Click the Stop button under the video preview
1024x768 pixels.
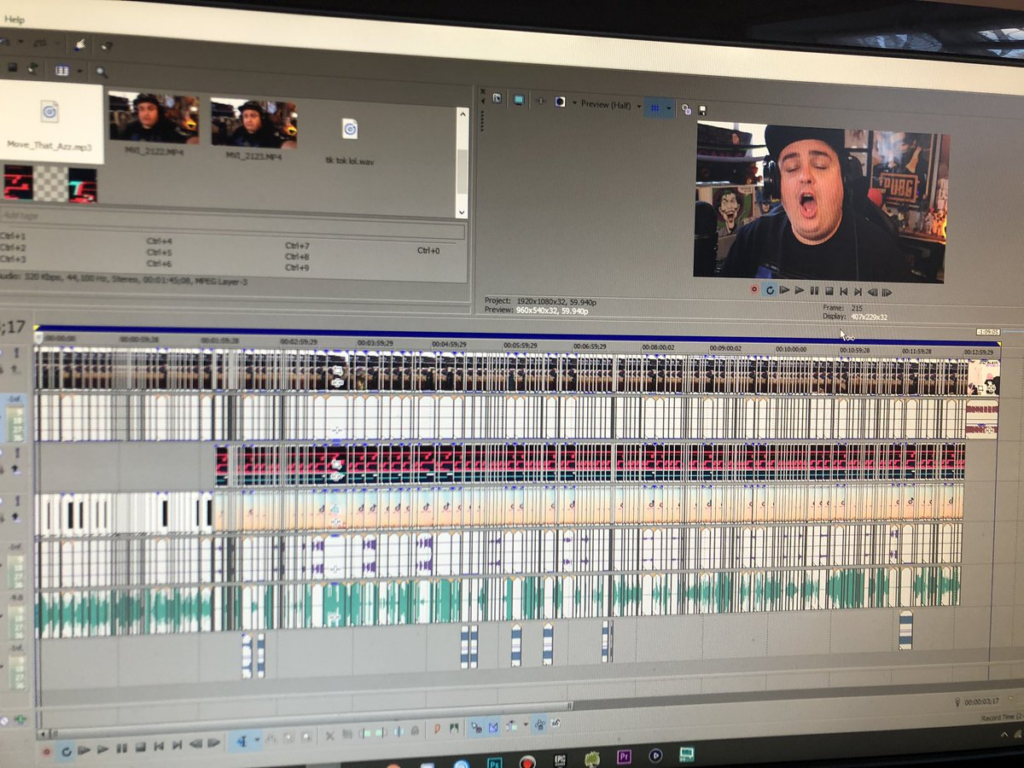(829, 291)
